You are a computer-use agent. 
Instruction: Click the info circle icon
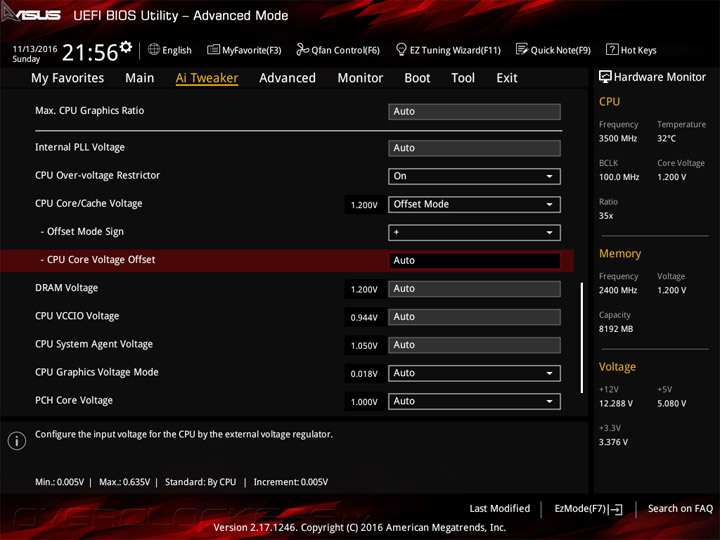(17, 441)
